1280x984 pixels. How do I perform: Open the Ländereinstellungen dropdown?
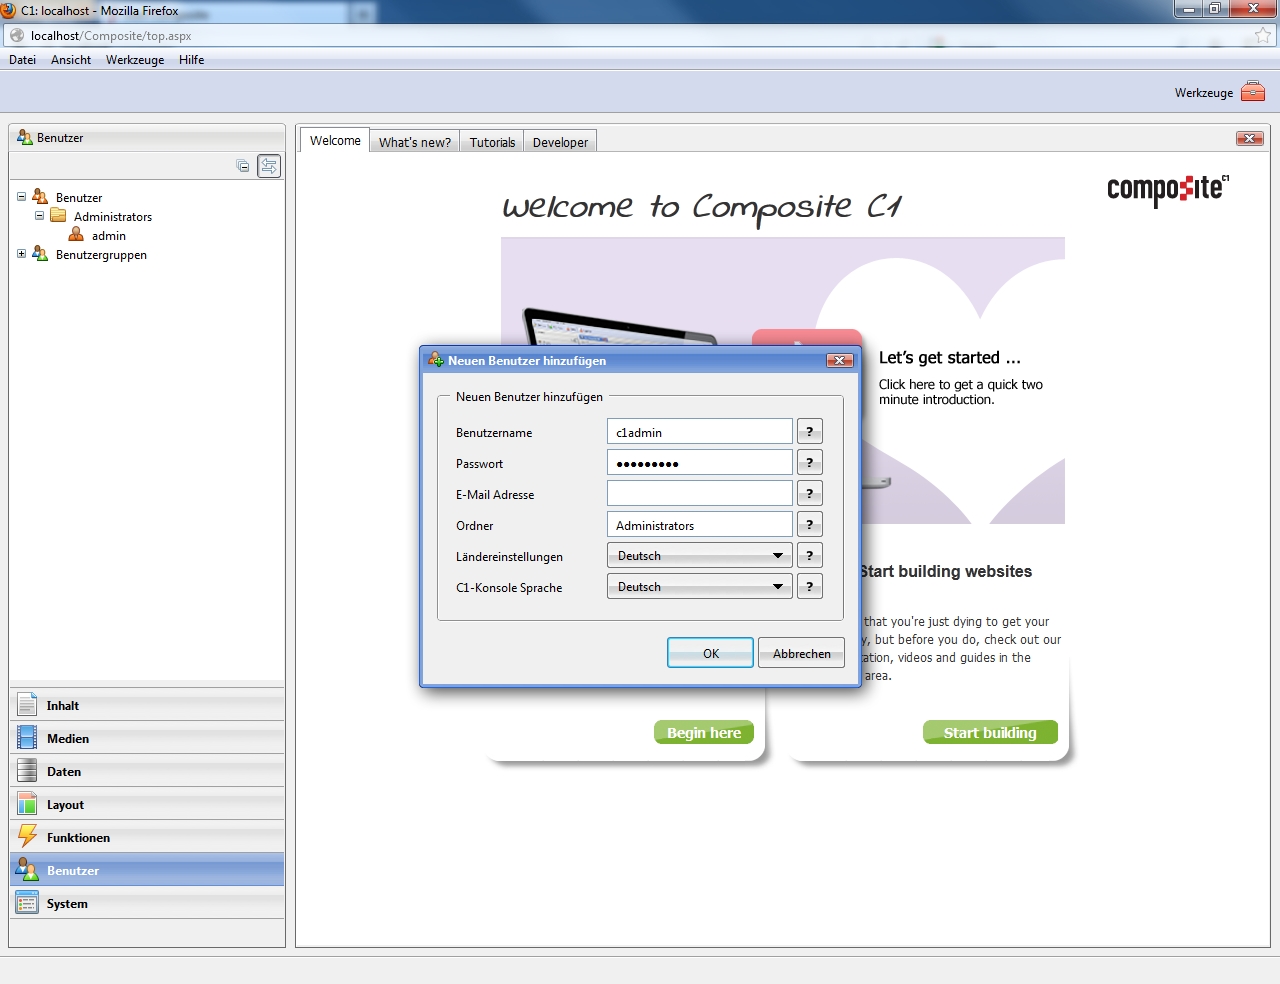(x=699, y=556)
